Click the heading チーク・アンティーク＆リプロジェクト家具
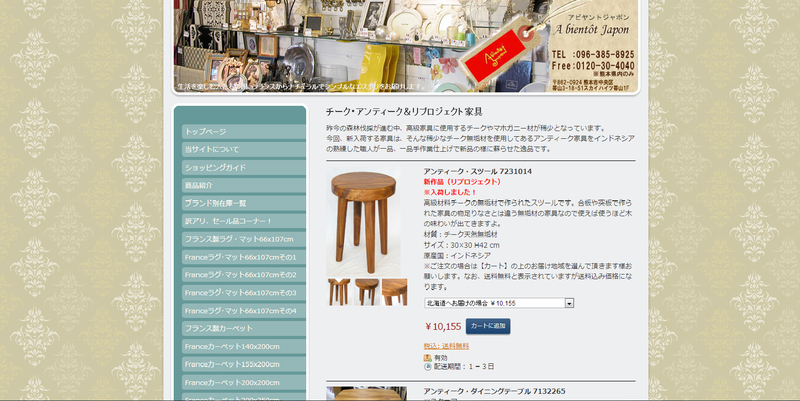 (404, 112)
